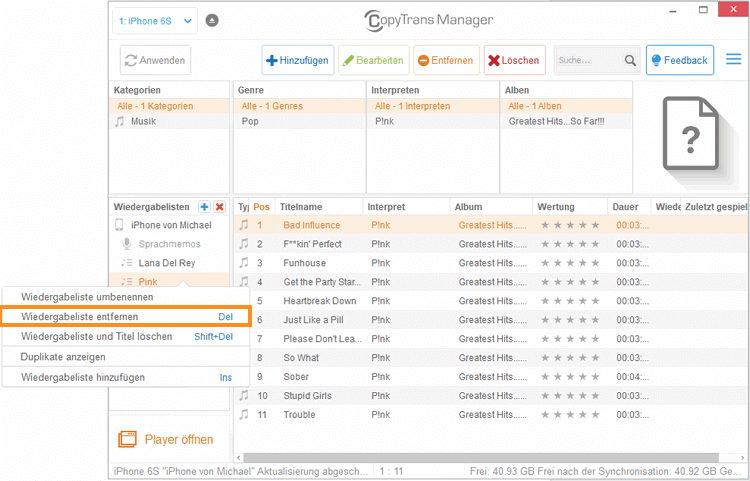The image size is (750, 481).
Task: Select Alle - 1 Interpreten
Action: point(432,106)
